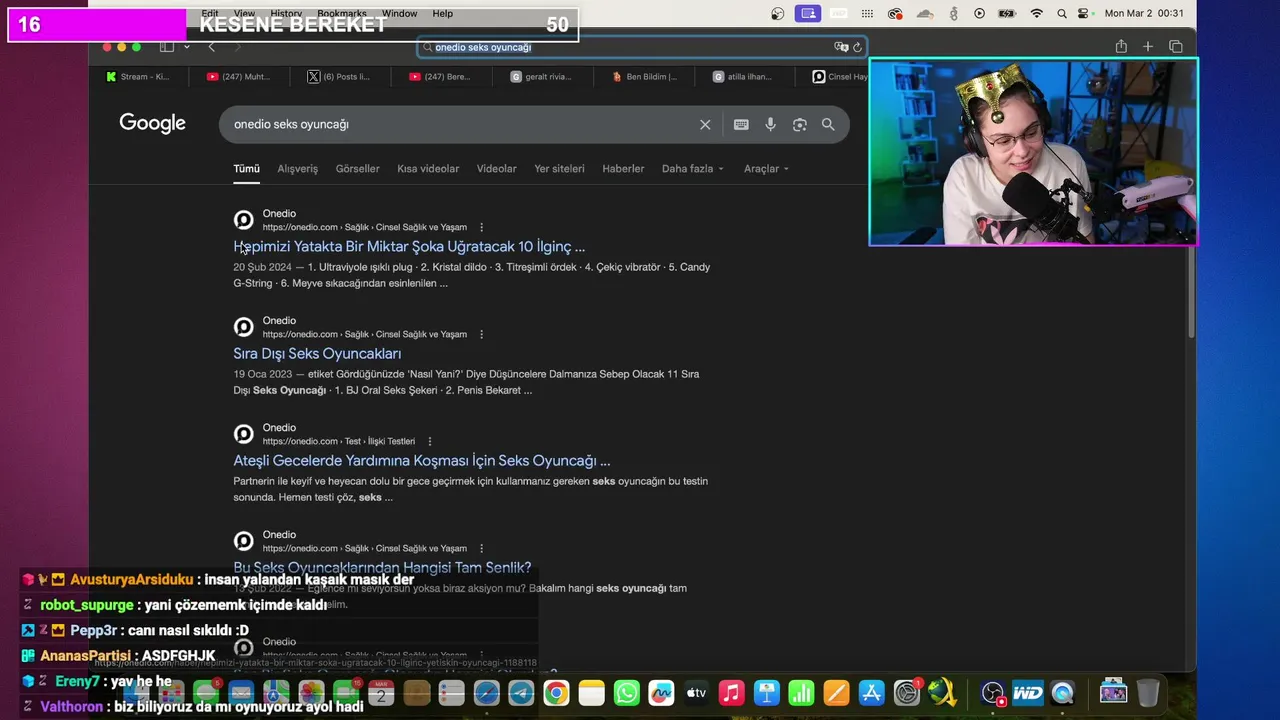This screenshot has width=1280, height=720.
Task: Switch to the Görseller tab
Action: (x=357, y=169)
